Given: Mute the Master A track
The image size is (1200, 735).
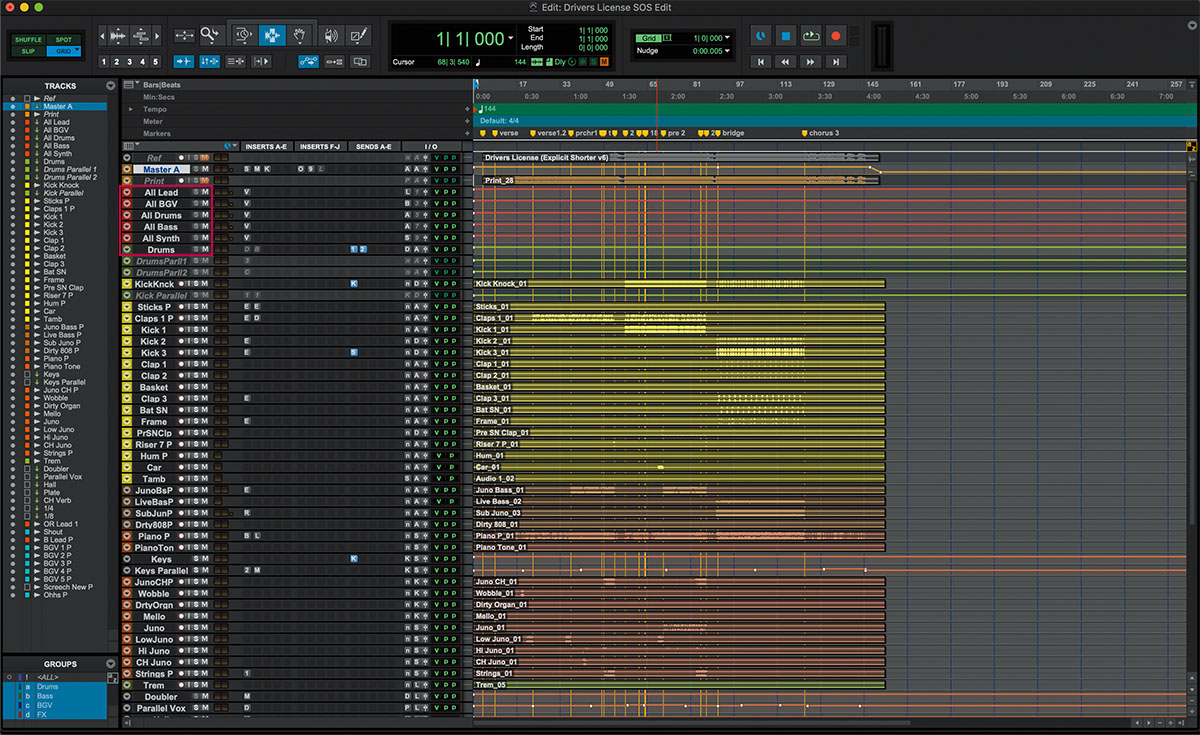Looking at the screenshot, I should (205, 169).
